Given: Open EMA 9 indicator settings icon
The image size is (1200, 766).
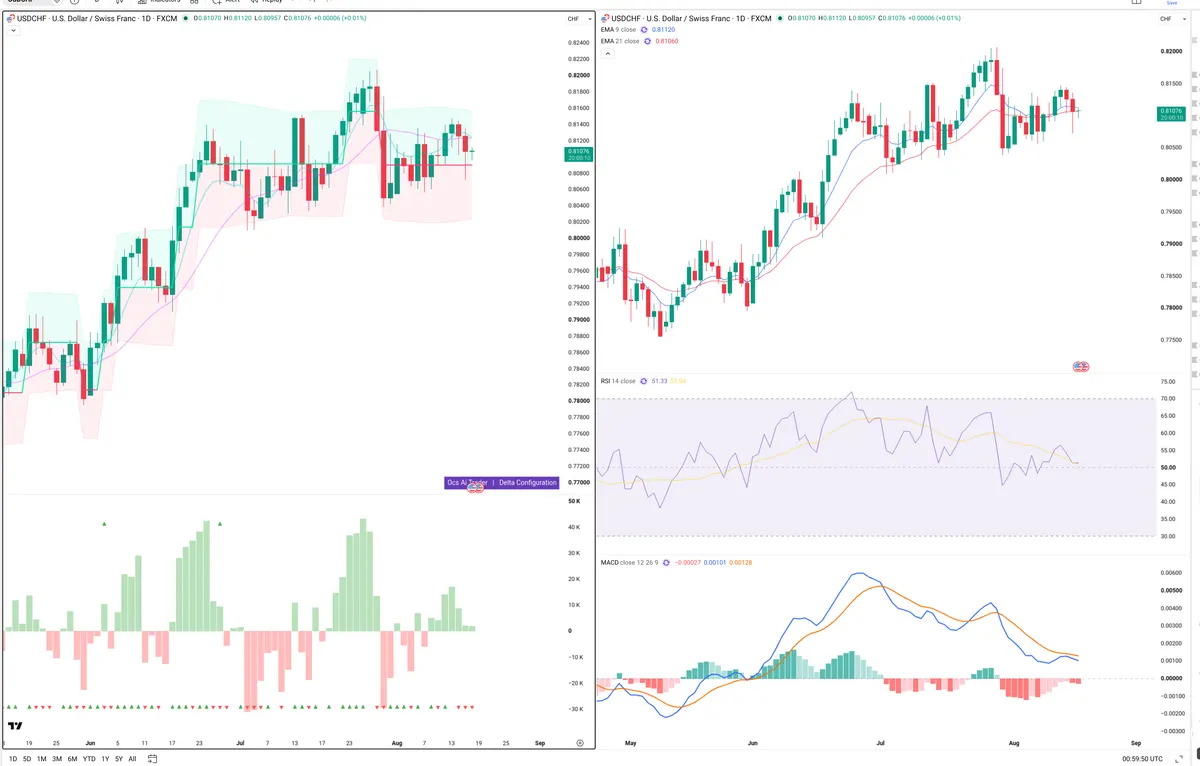Looking at the screenshot, I should tap(643, 30).
